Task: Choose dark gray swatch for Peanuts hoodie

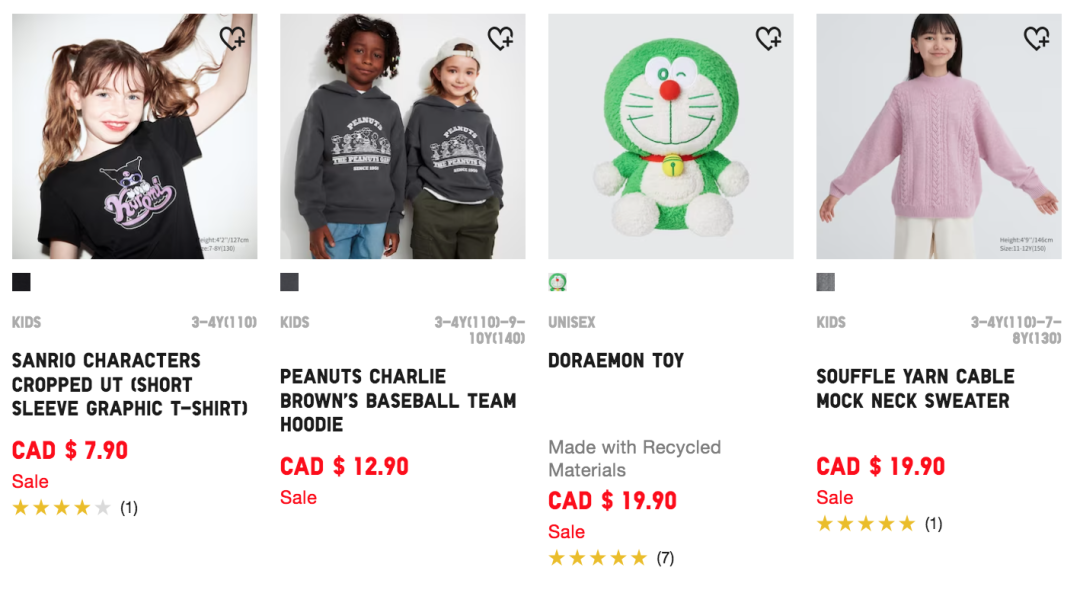Action: [289, 282]
